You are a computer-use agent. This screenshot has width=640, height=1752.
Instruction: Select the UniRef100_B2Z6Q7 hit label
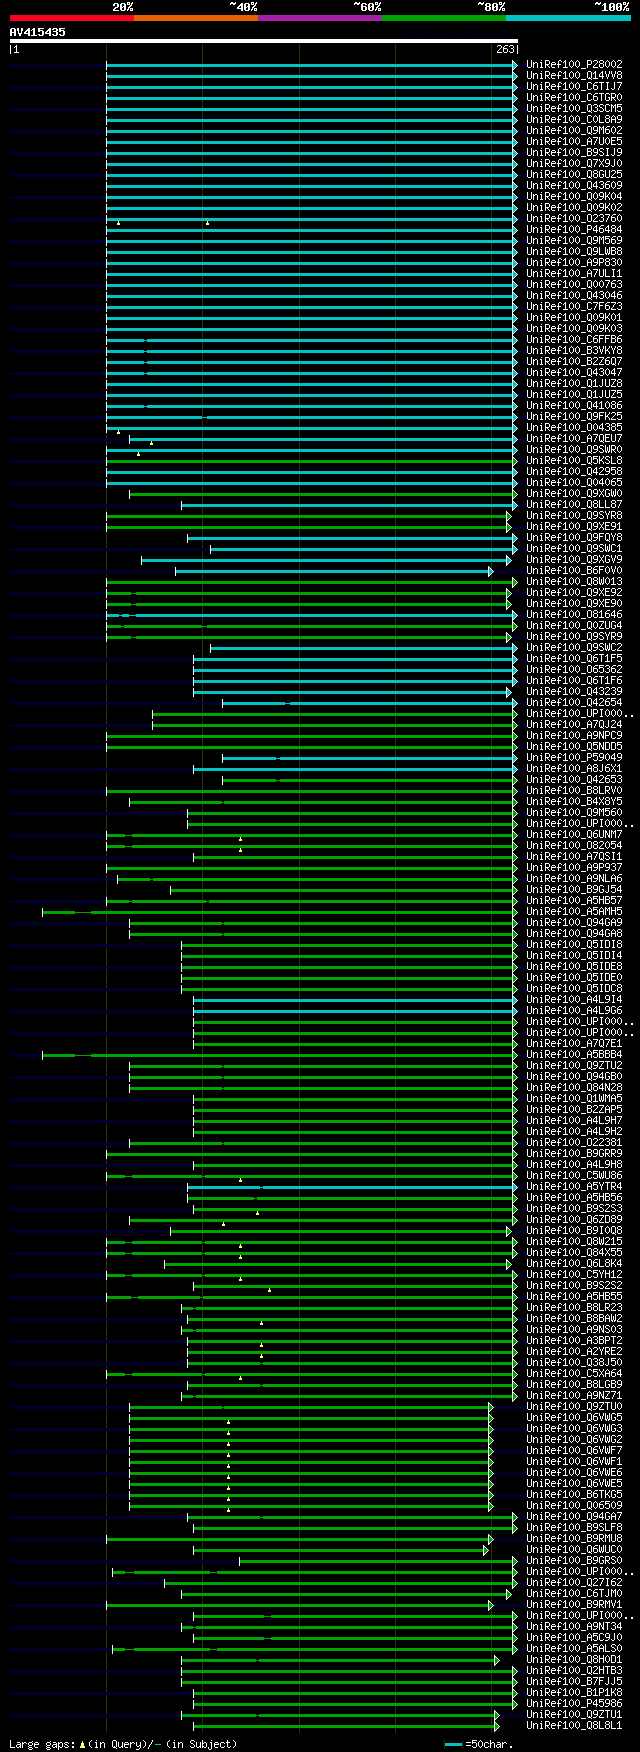pyautogui.click(x=574, y=361)
